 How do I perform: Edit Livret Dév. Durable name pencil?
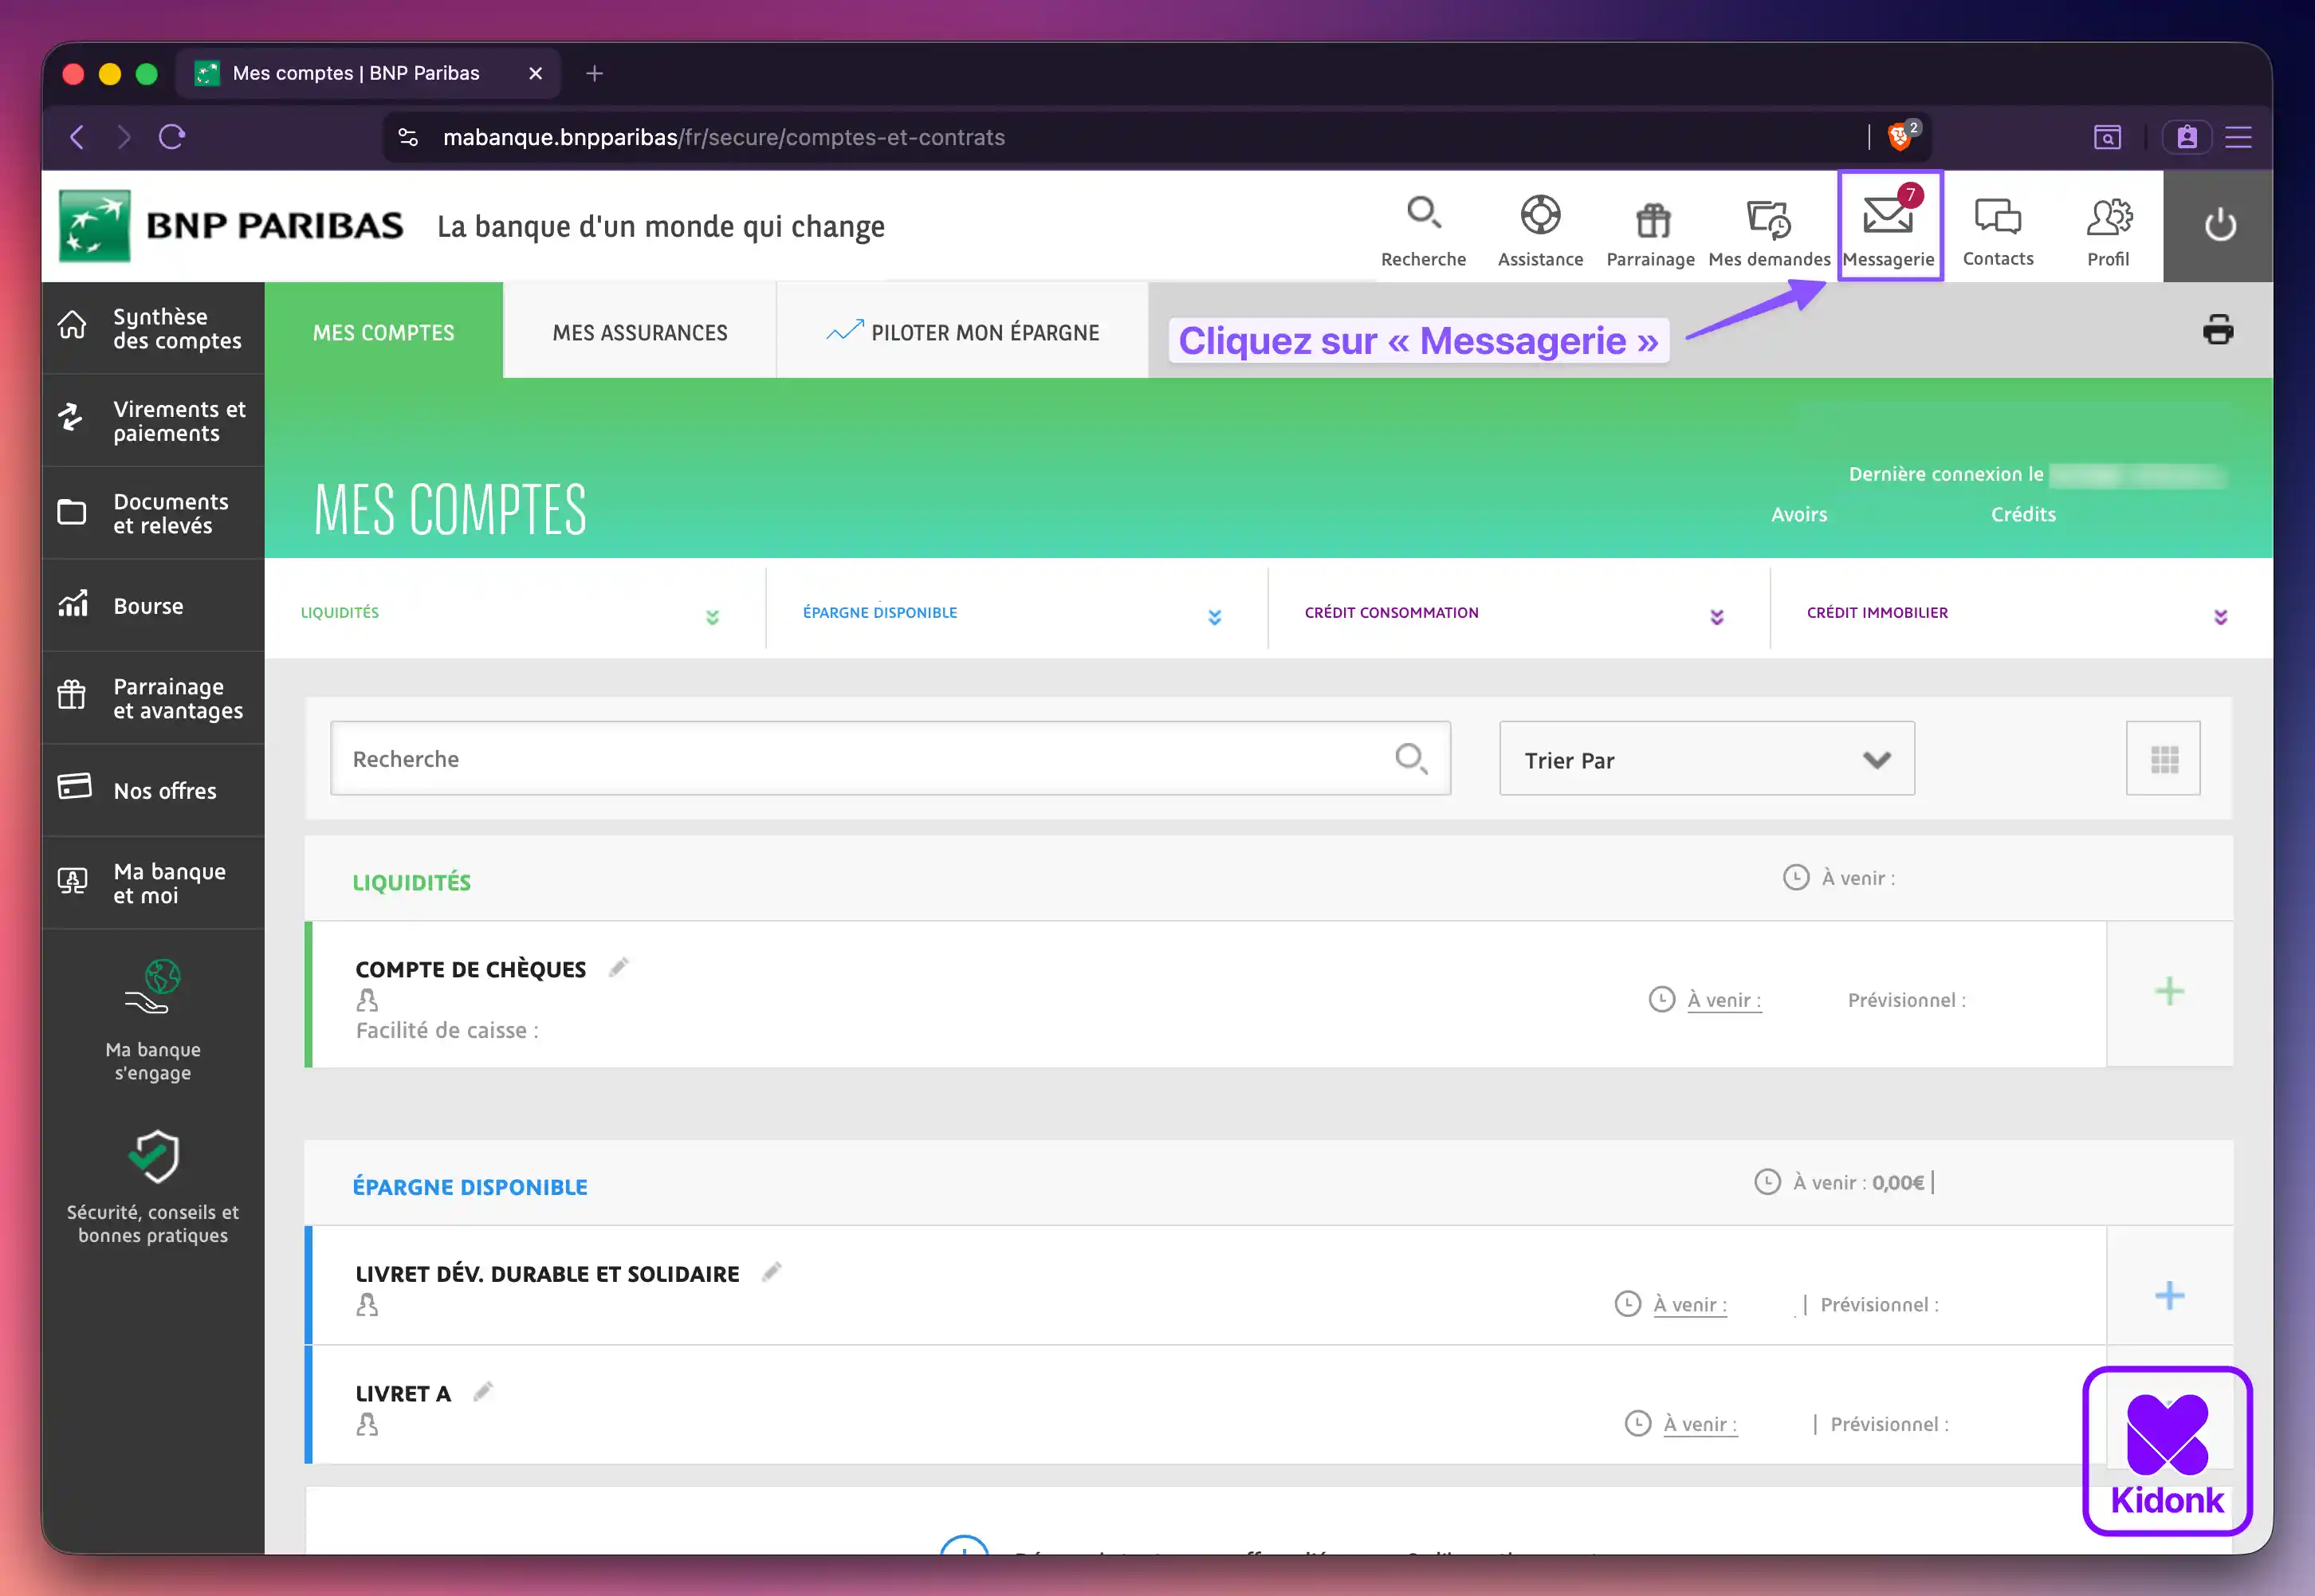point(771,1272)
